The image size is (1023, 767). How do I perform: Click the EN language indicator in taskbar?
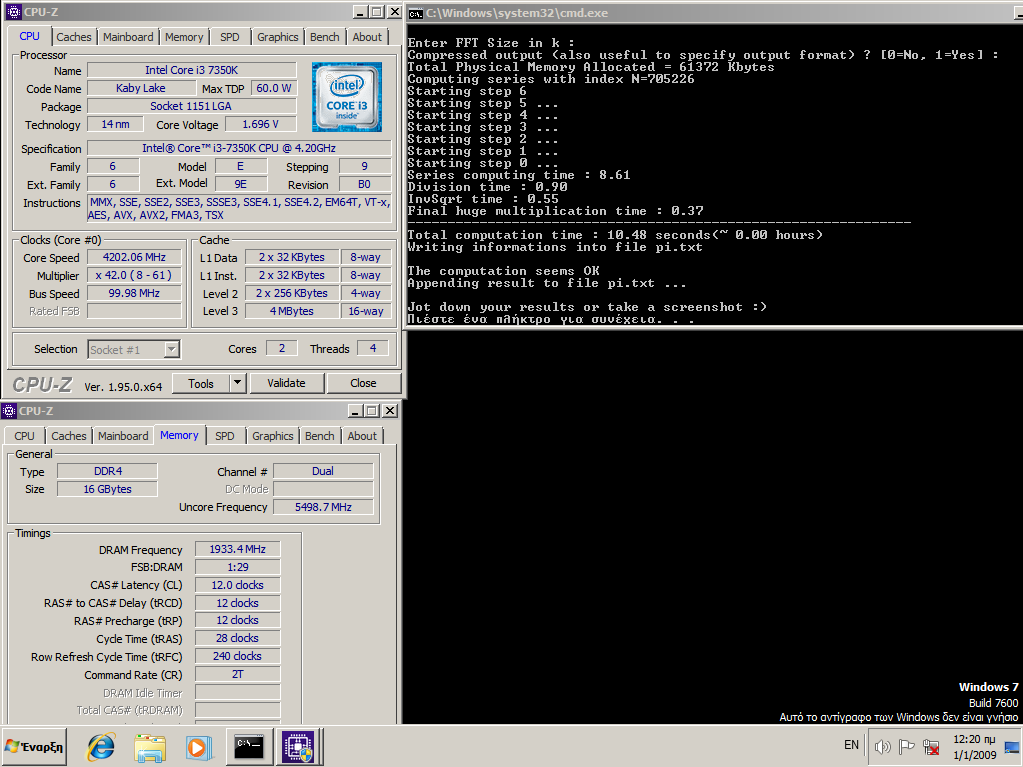pos(851,745)
